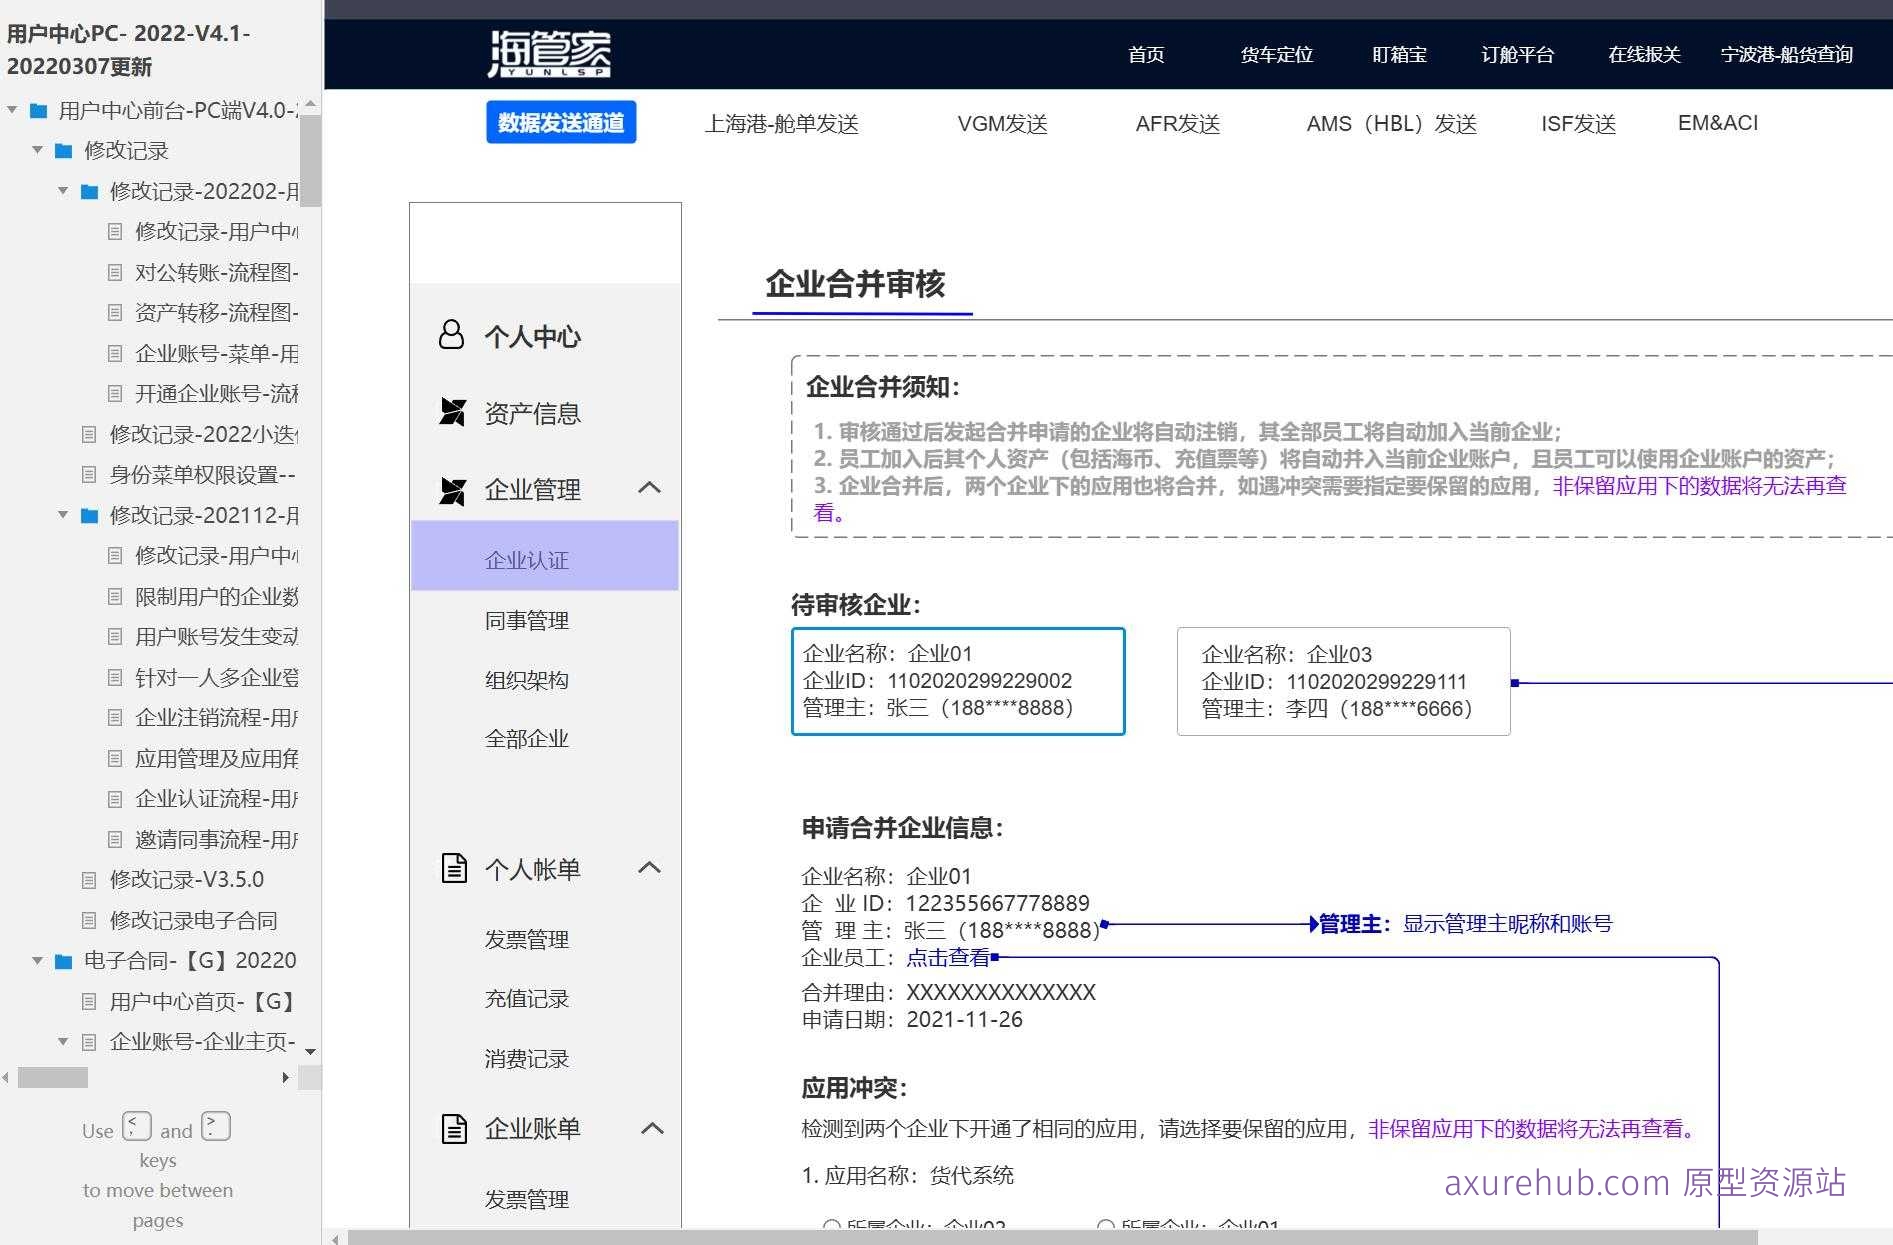The image size is (1893, 1245).
Task: Collapse the 修改记录-202112 folder node
Action: click(62, 515)
